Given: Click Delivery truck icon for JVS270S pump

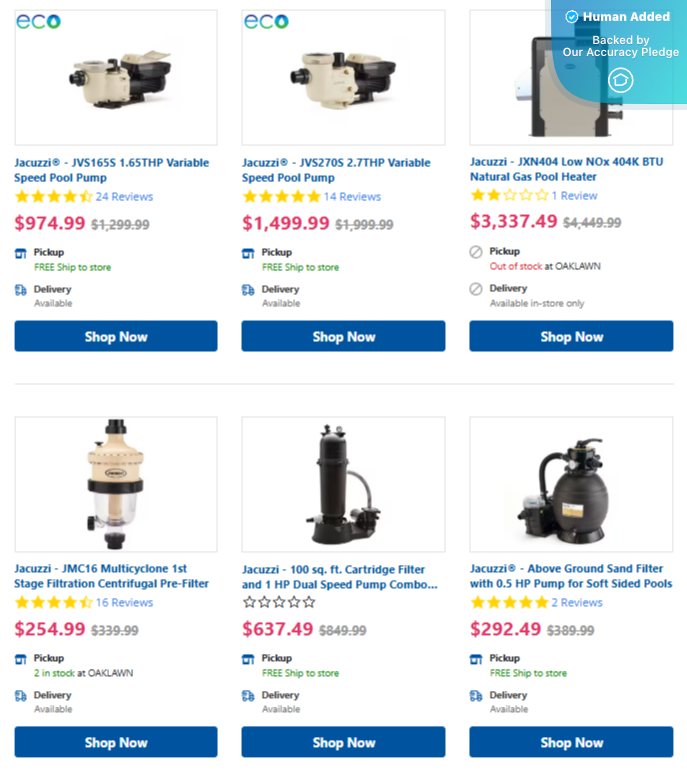Looking at the screenshot, I should 248,290.
